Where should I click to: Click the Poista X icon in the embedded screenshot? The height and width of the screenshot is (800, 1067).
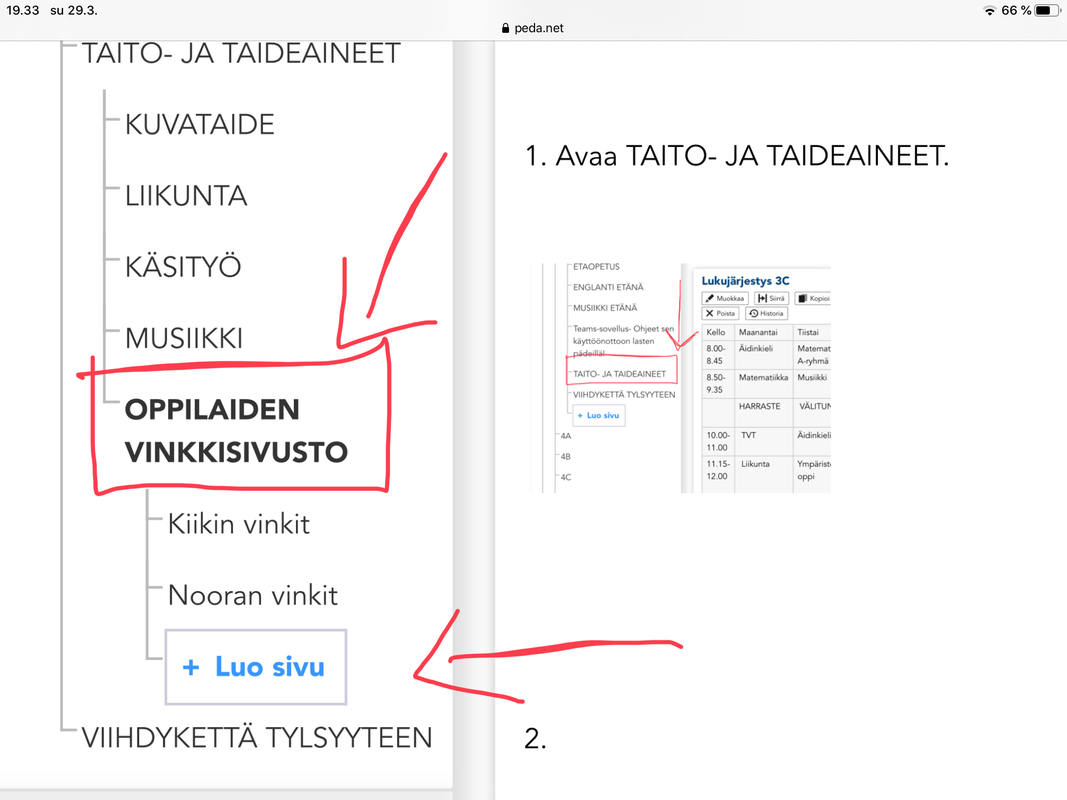pos(710,313)
